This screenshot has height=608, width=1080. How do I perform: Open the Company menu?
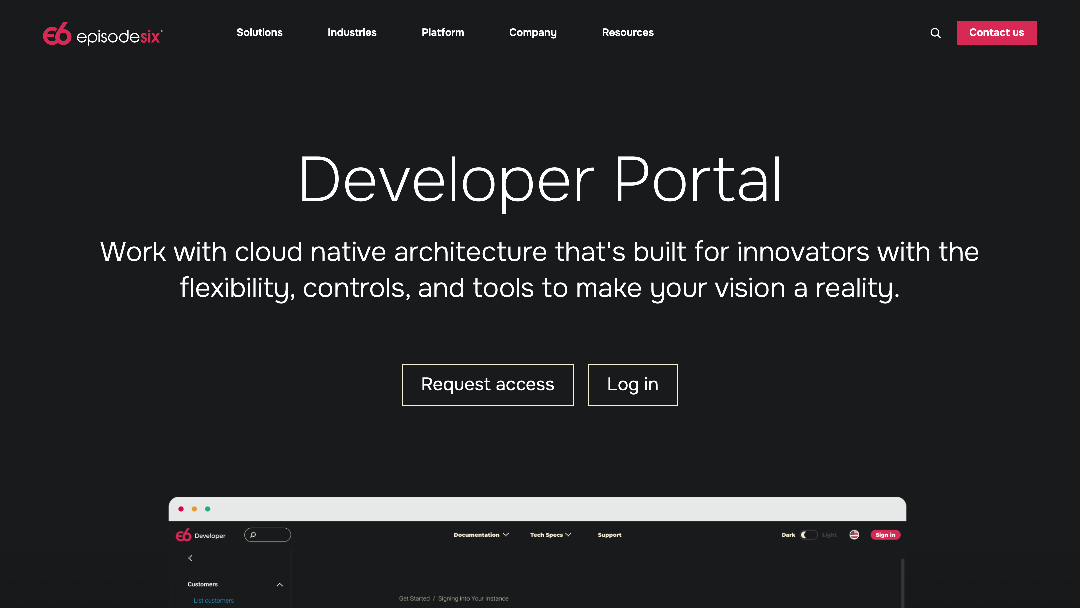pos(532,32)
